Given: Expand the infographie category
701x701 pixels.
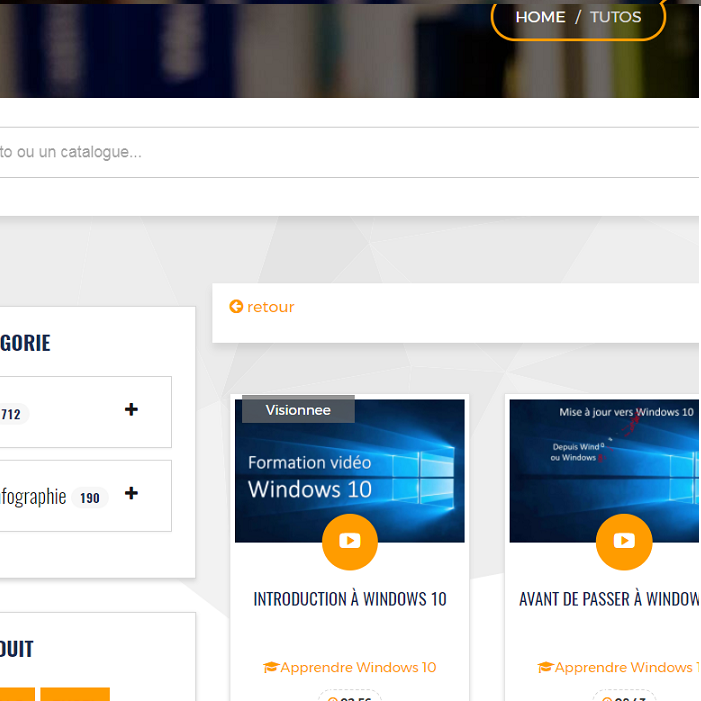Looking at the screenshot, I should [131, 494].
